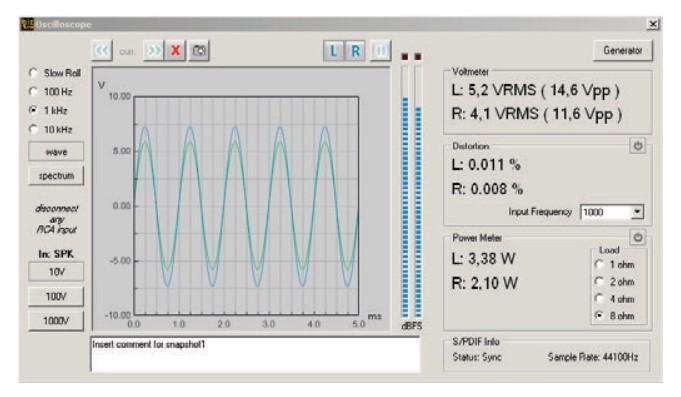Click the L power reading 3,38 W
Viewport: 681px width, 397px height.
(483, 259)
